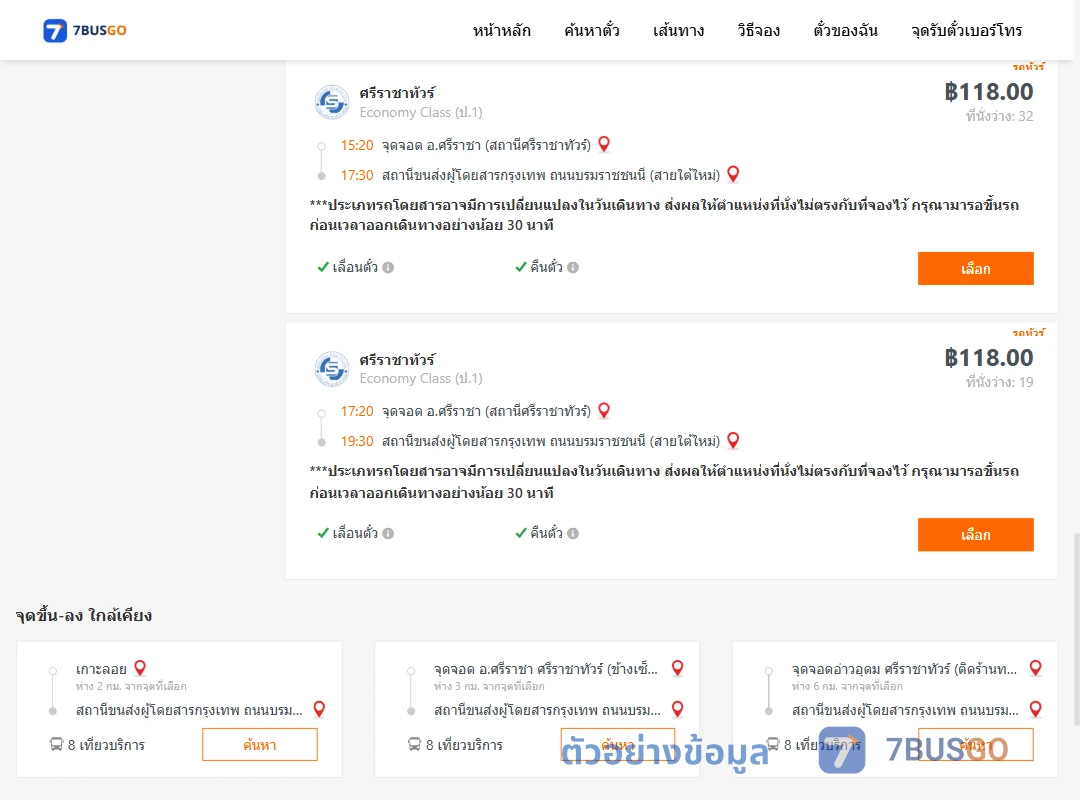This screenshot has height=800, width=1080.
Task: Open the ค้นหาตั๋ว menu item
Action: [x=592, y=30]
